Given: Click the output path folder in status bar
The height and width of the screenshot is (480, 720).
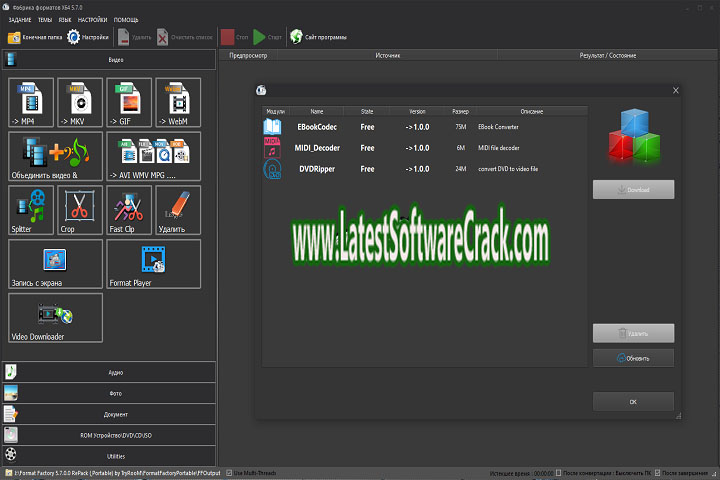Looking at the screenshot, I should coord(9,473).
